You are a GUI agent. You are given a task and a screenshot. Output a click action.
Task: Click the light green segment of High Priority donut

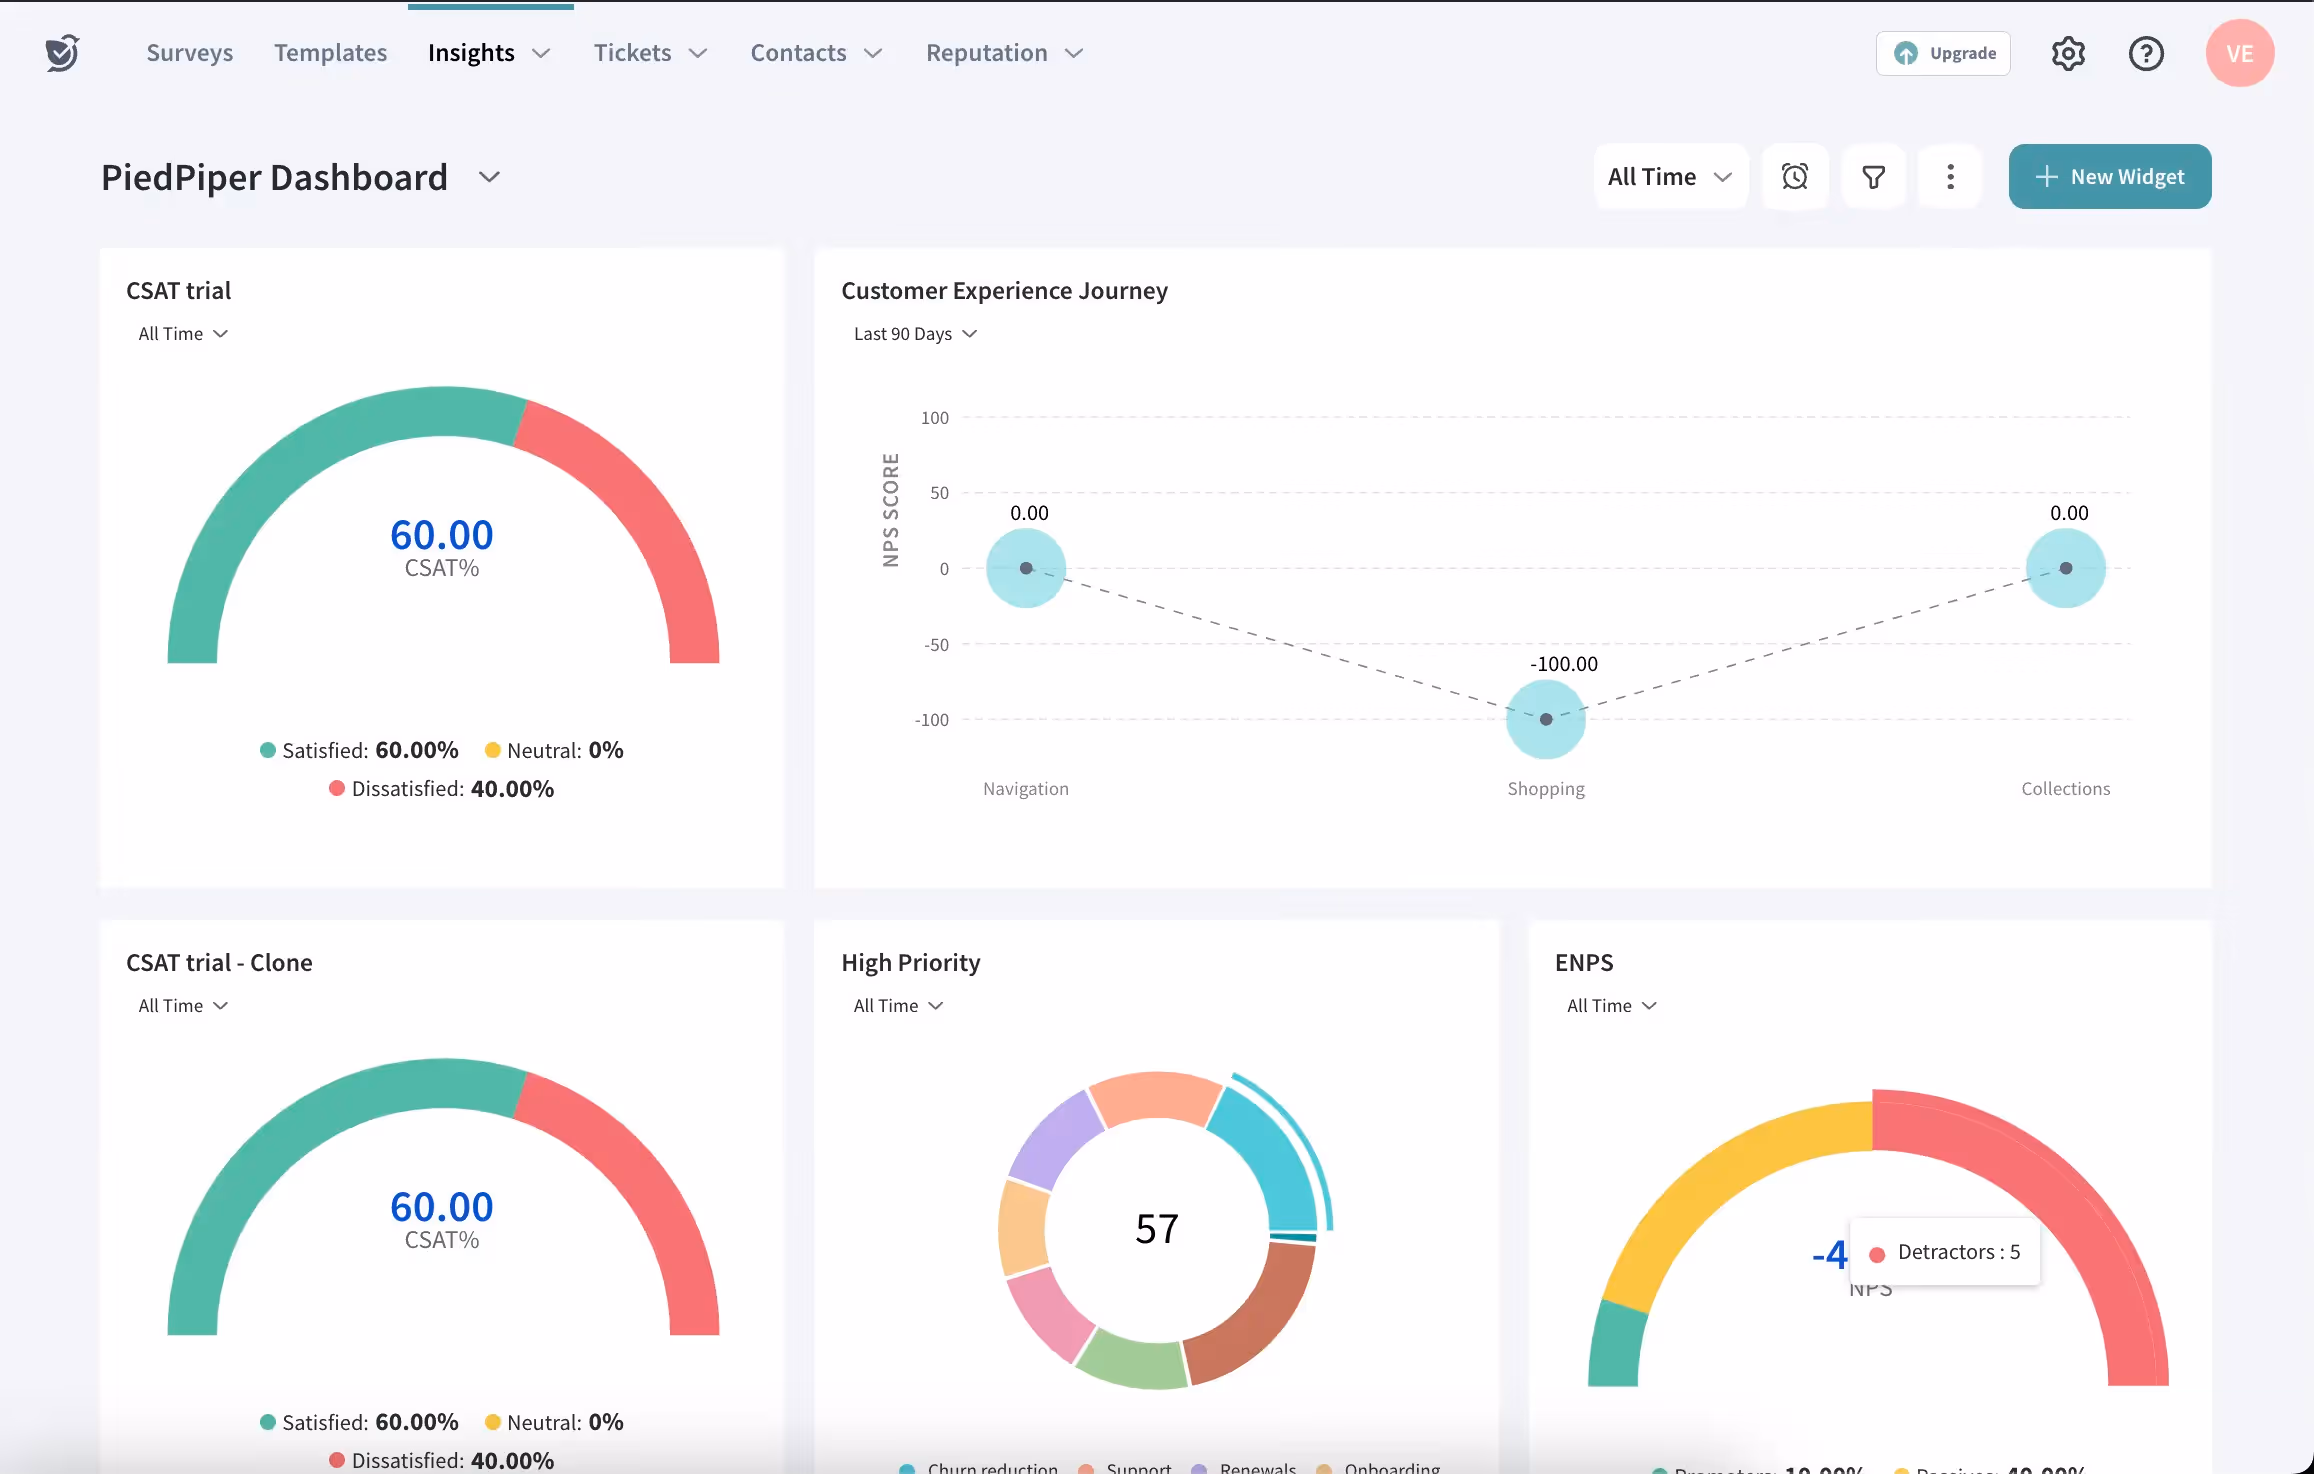pos(1135,1362)
